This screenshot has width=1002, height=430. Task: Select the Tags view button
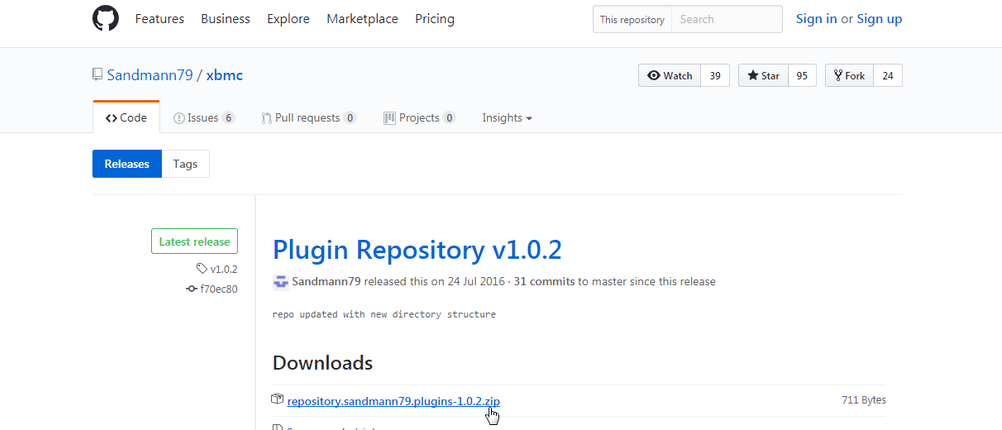coord(185,164)
